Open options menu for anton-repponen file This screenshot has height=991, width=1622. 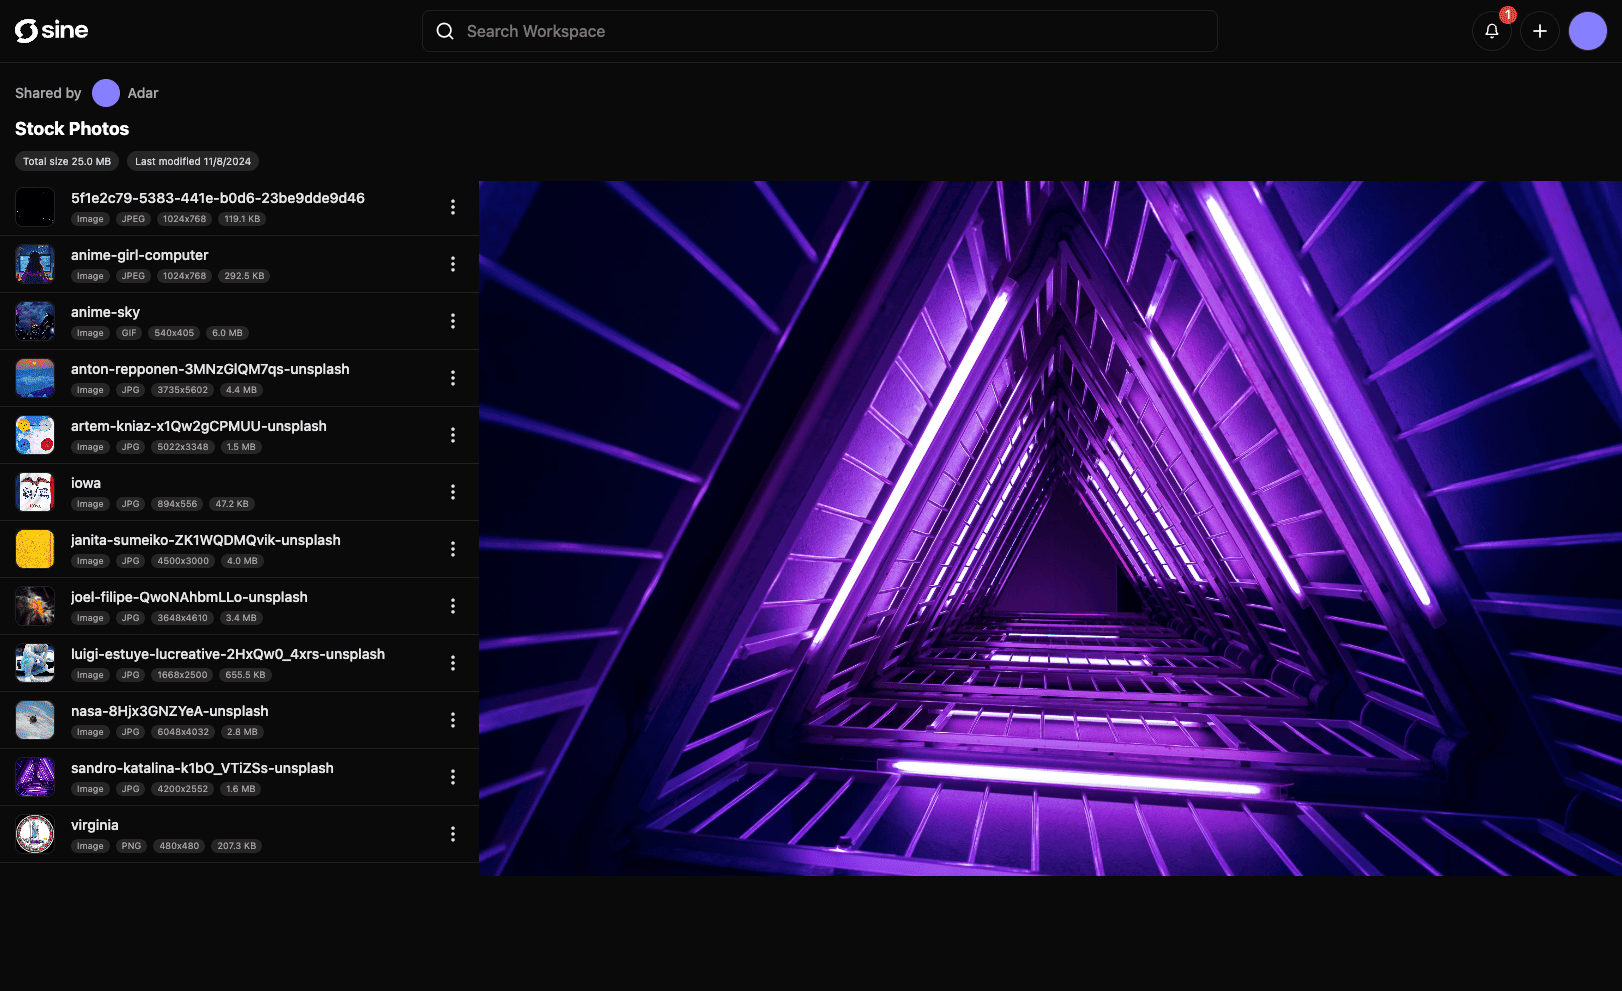pyautogui.click(x=453, y=378)
